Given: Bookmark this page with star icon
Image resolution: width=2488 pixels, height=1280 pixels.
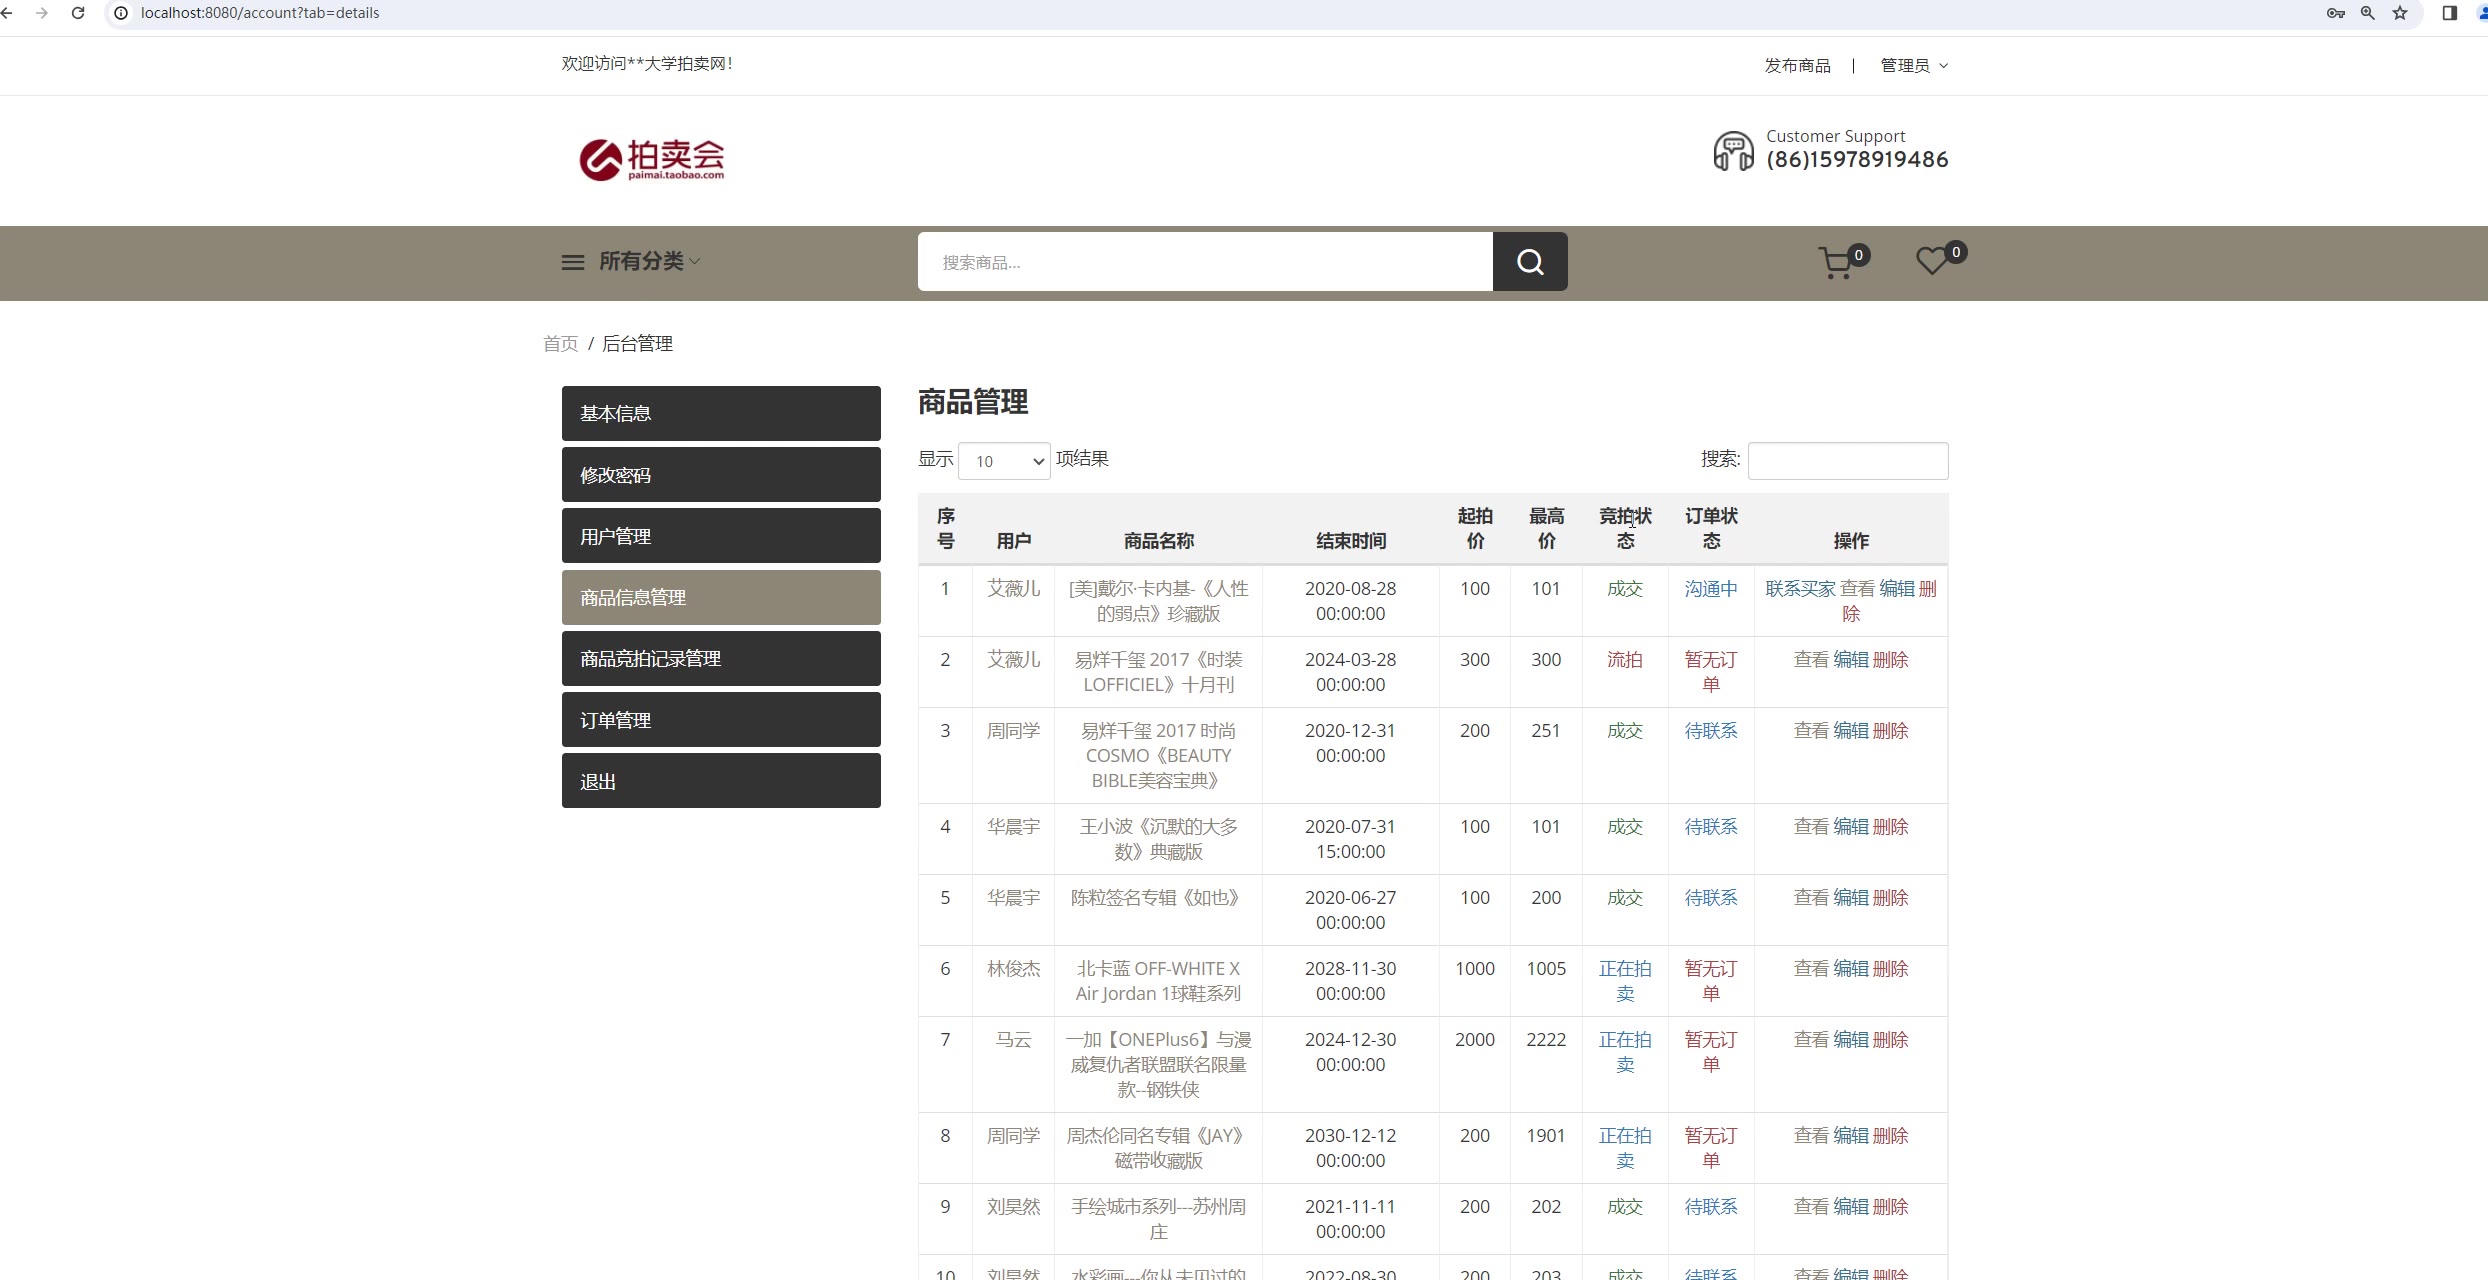Looking at the screenshot, I should pos(2400,13).
